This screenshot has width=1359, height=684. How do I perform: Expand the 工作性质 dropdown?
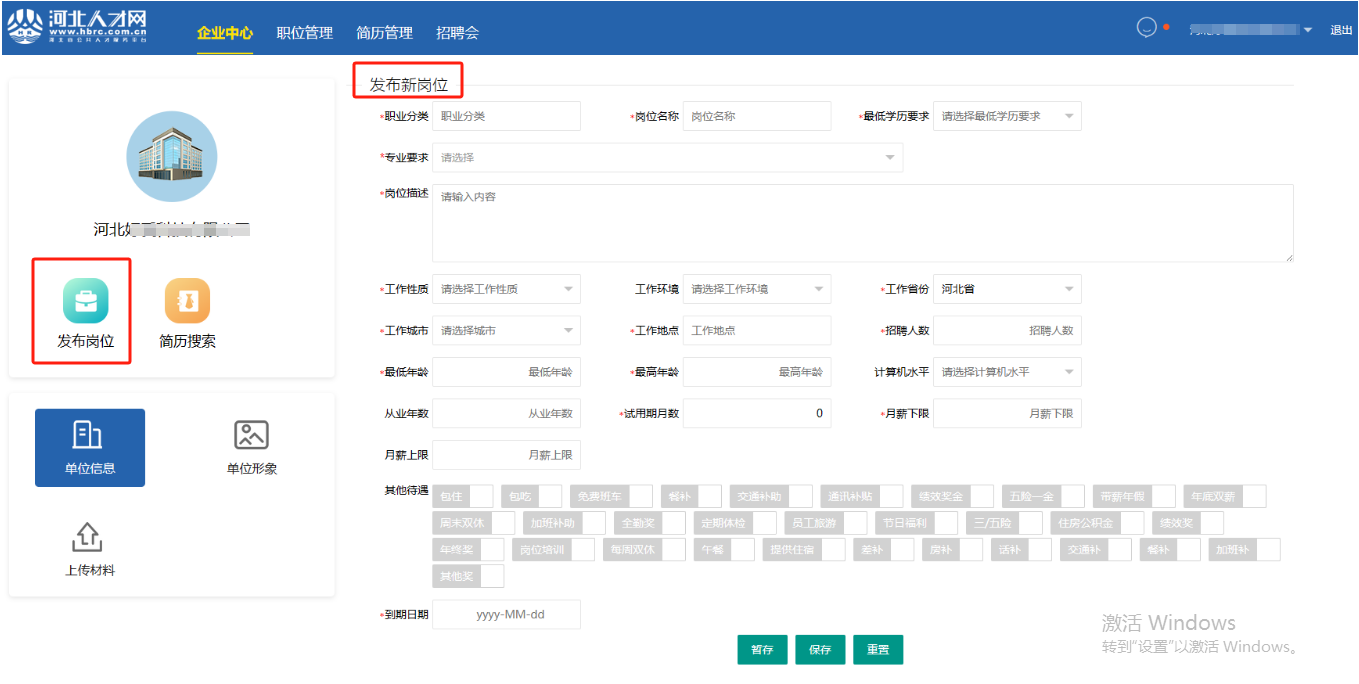[506, 289]
